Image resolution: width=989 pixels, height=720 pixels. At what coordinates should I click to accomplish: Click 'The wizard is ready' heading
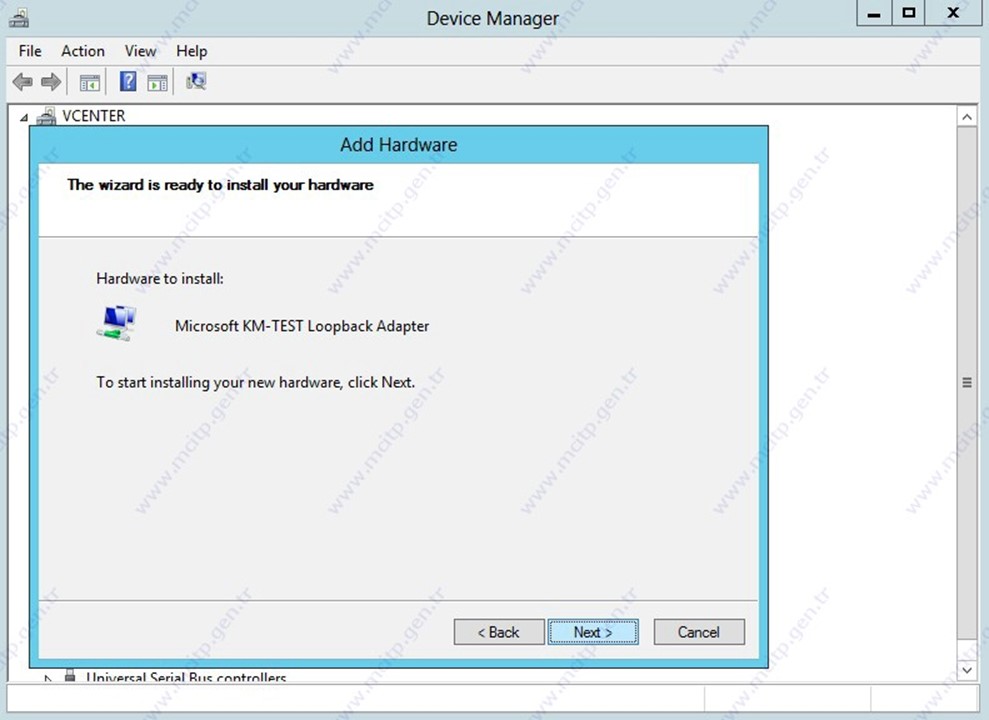click(x=220, y=185)
